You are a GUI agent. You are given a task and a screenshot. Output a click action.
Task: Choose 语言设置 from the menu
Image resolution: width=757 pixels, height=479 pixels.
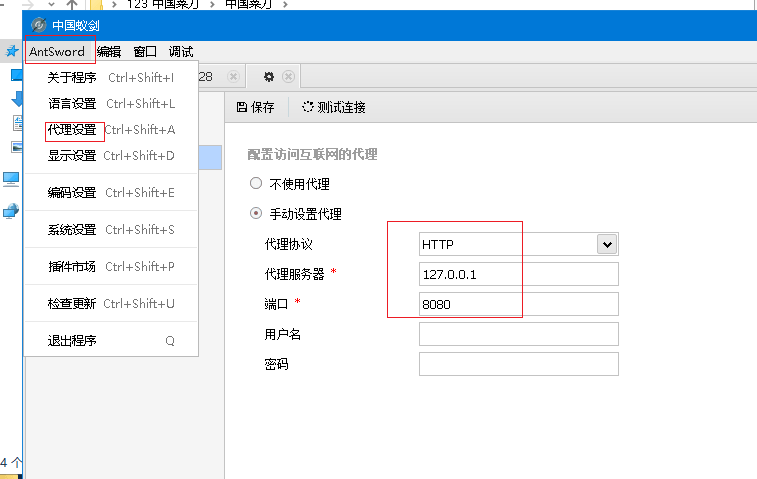pos(111,103)
